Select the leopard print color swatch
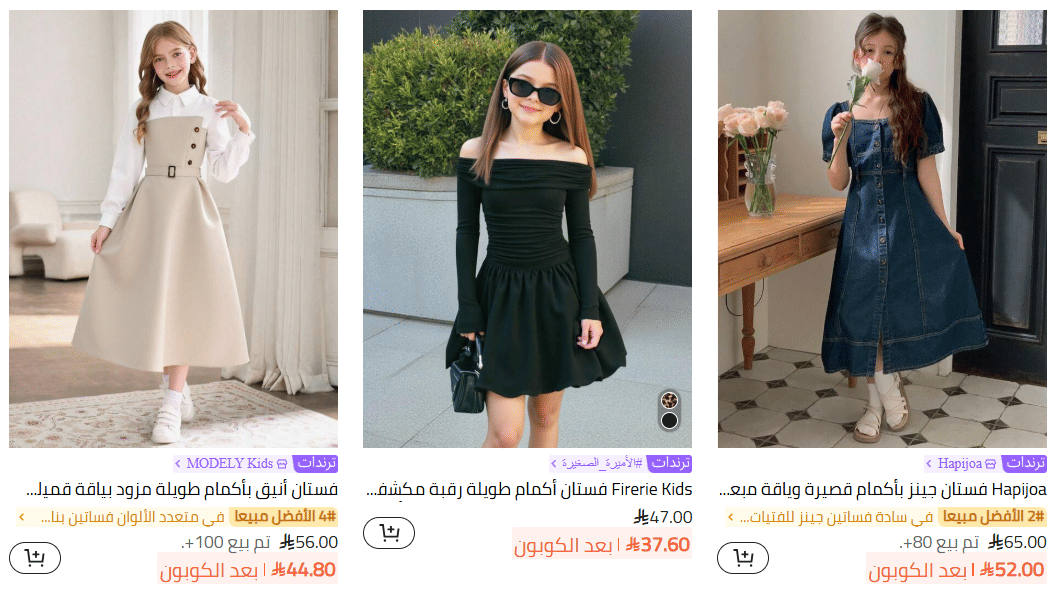The image size is (1058, 609). [x=669, y=400]
